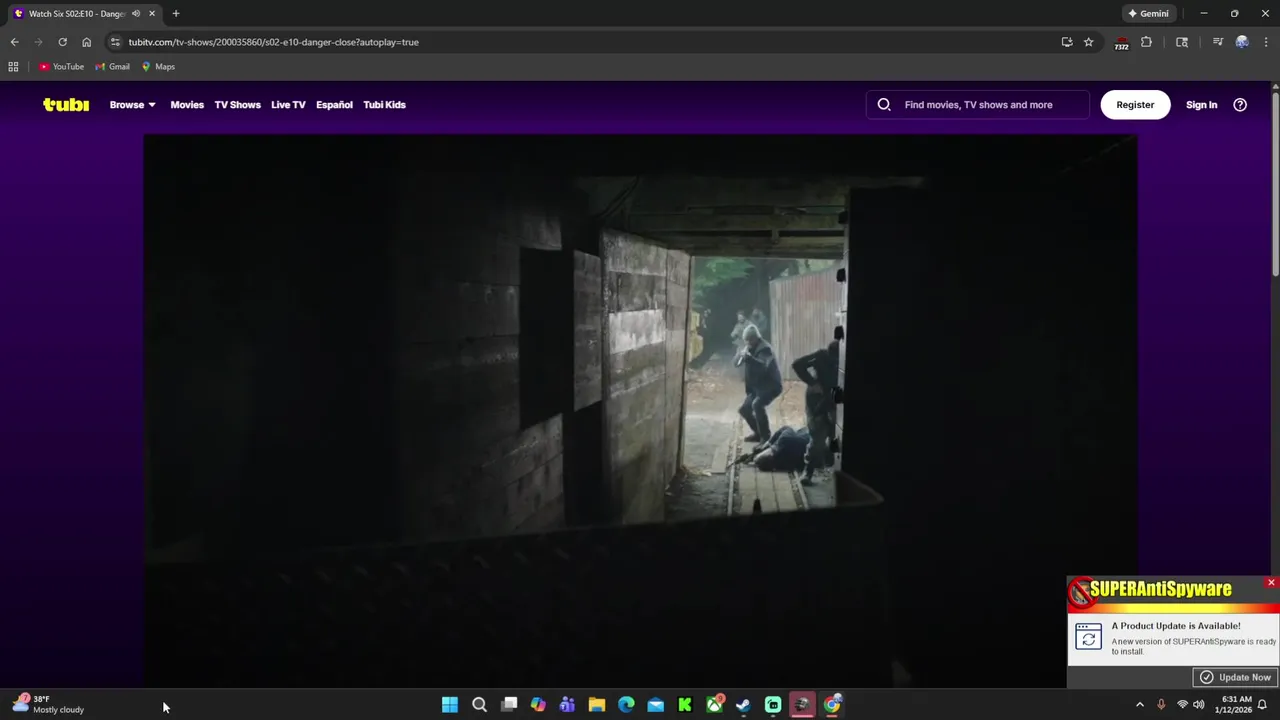Viewport: 1280px width, 720px height.
Task: Open media controls icon in toolbar
Action: tap(1217, 42)
